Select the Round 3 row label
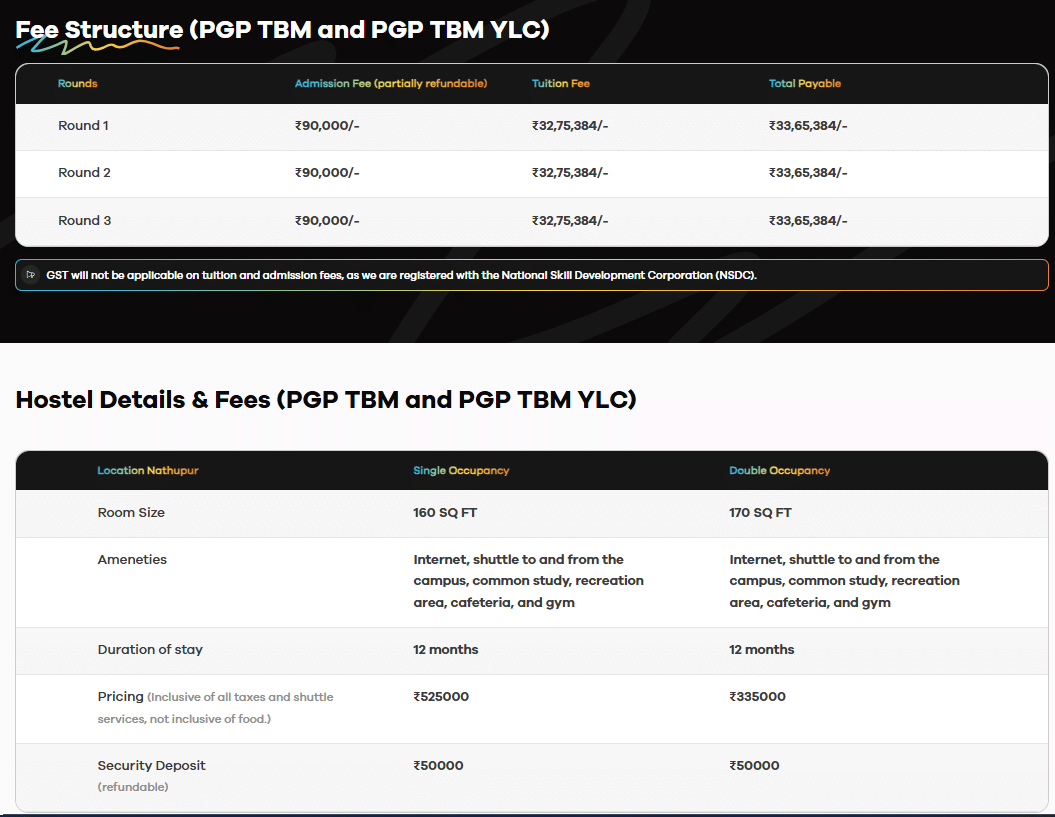This screenshot has width=1055, height=817. pyautogui.click(x=84, y=221)
